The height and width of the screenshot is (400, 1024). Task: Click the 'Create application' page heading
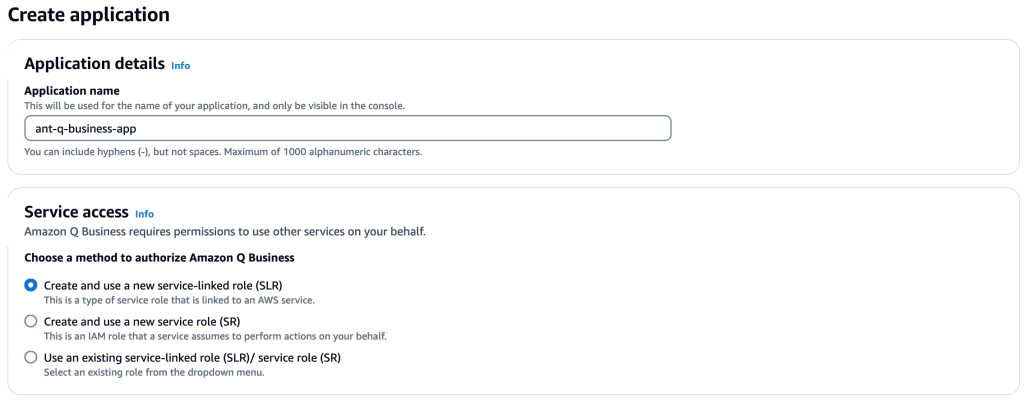coord(89,15)
